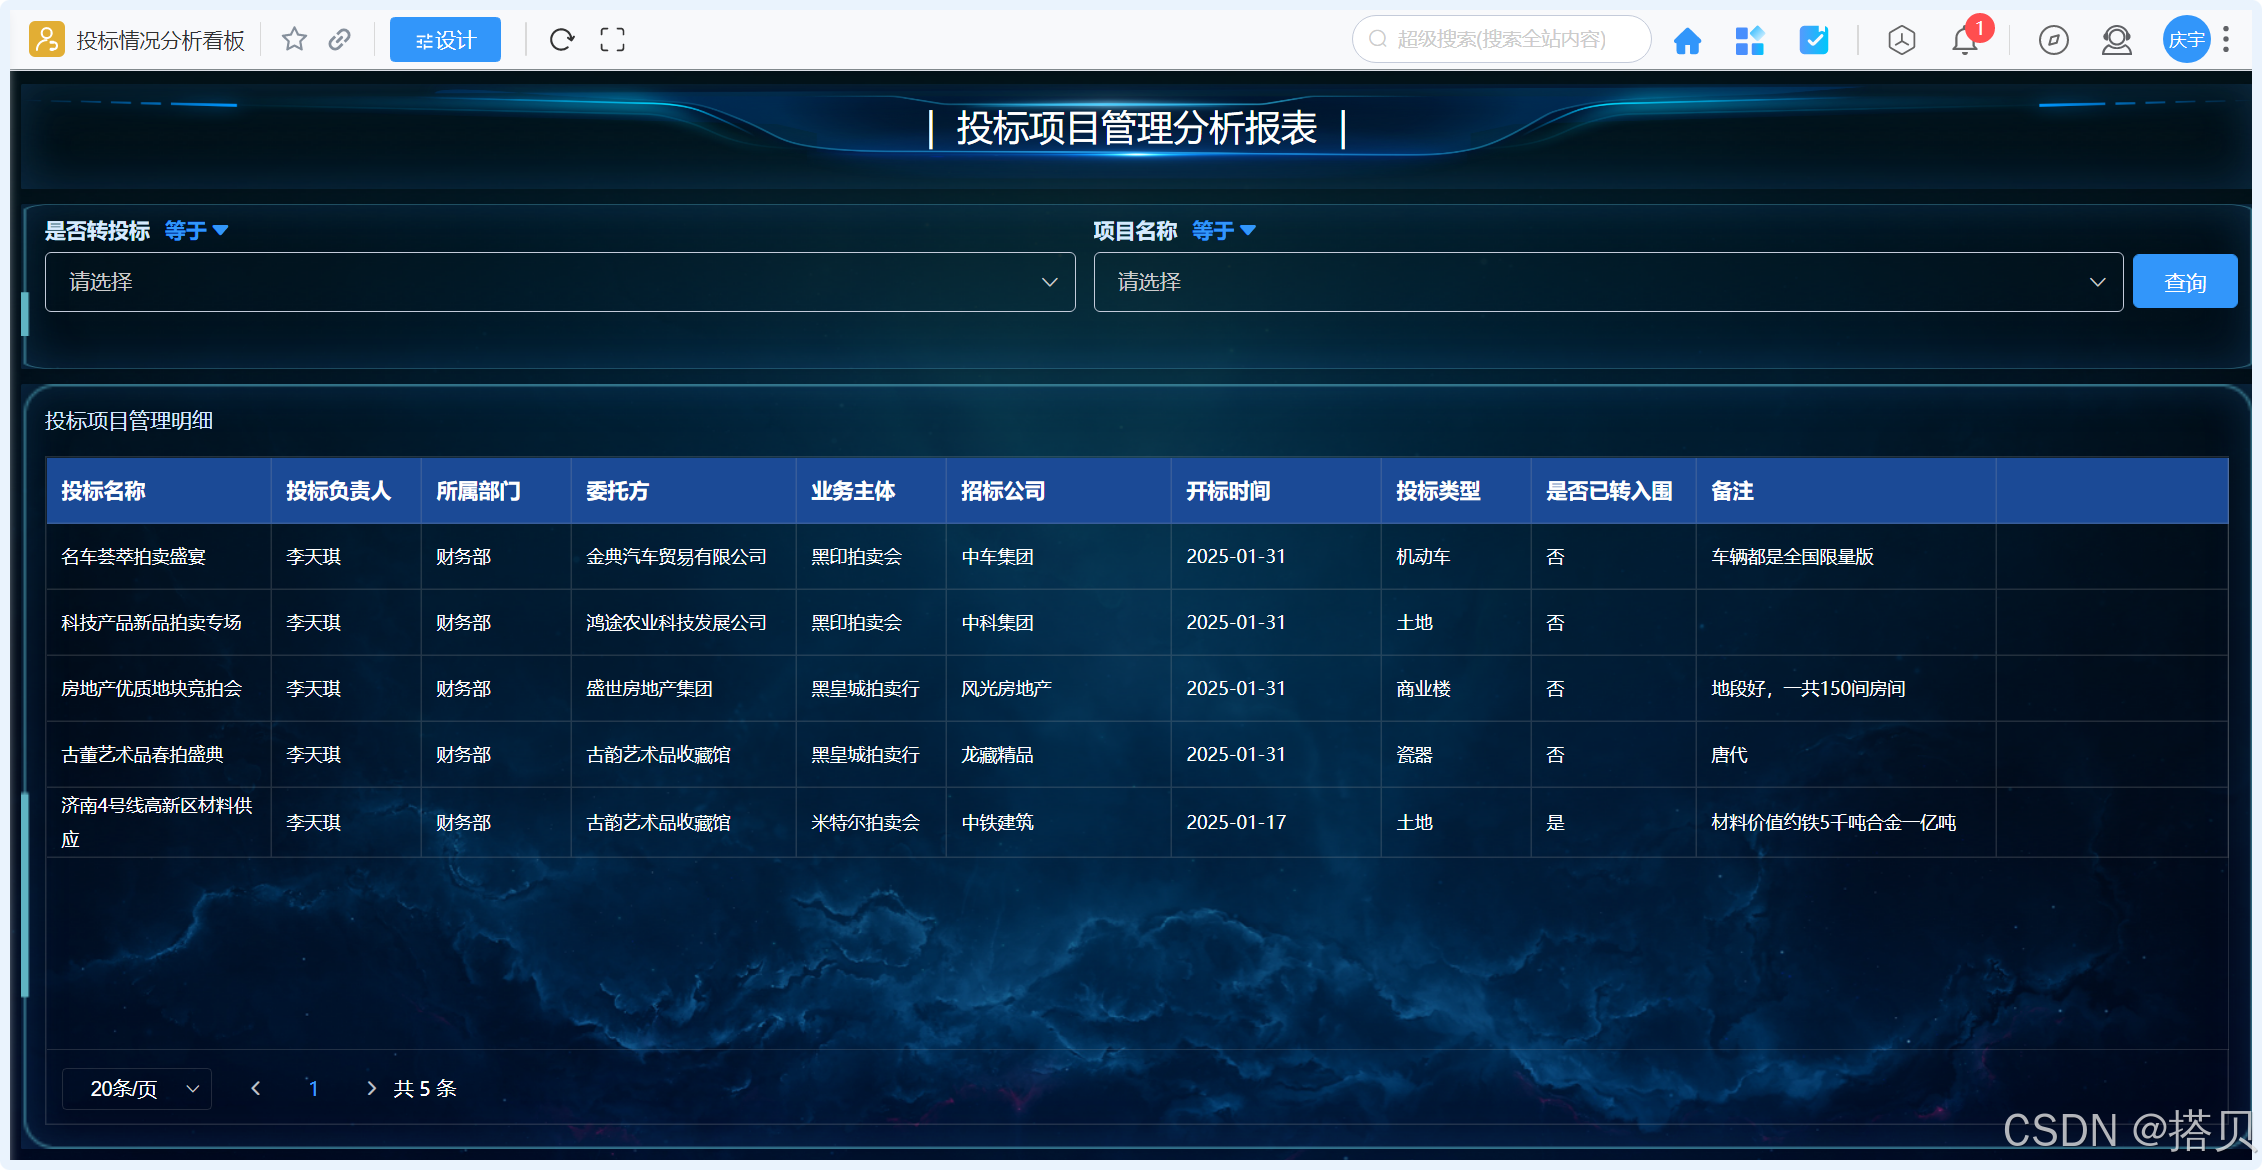Change 是否转投标 operator 等于 dropdown
2262x1170 pixels.
click(197, 231)
